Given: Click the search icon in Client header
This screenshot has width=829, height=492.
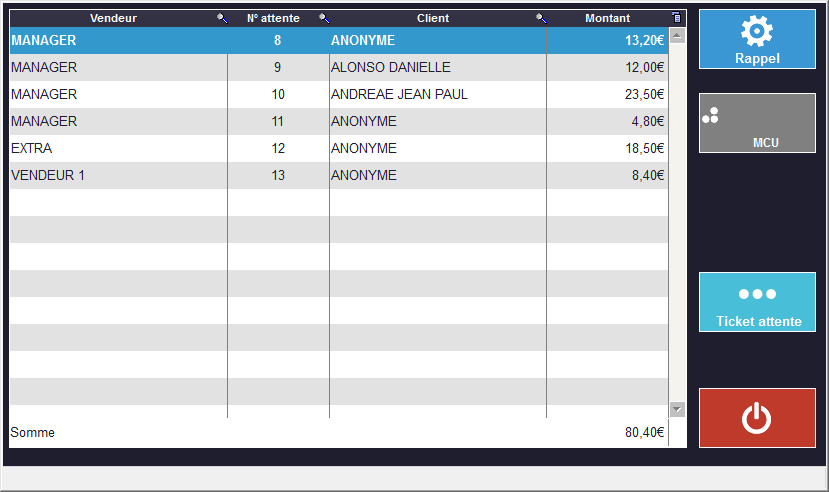Looking at the screenshot, I should point(541,18).
